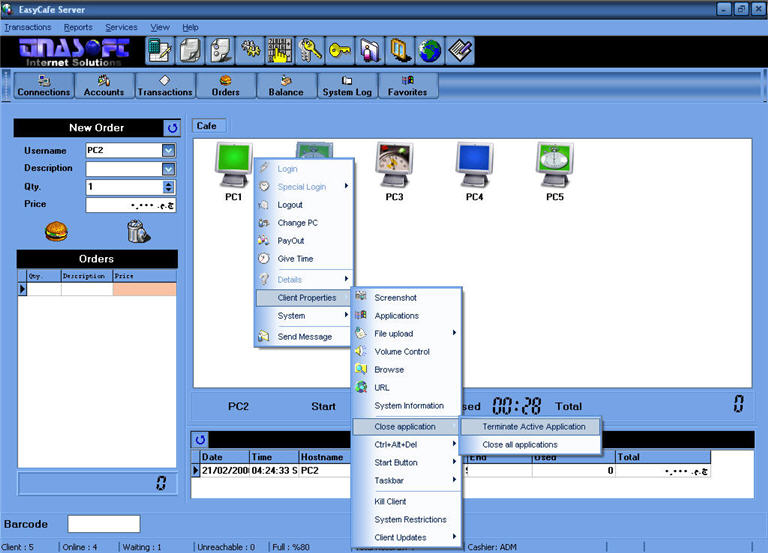Expand the Description dropdown
768x553 pixels.
coord(168,169)
